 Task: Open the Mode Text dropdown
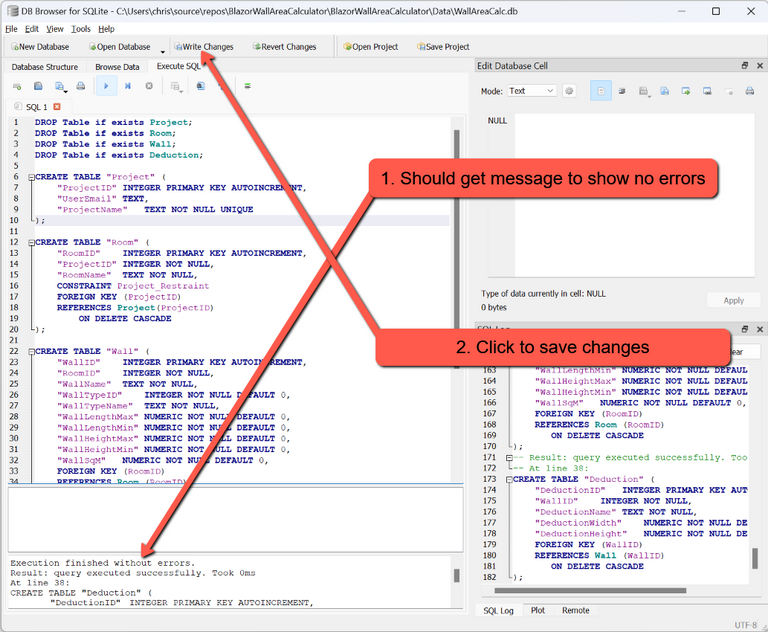point(531,91)
